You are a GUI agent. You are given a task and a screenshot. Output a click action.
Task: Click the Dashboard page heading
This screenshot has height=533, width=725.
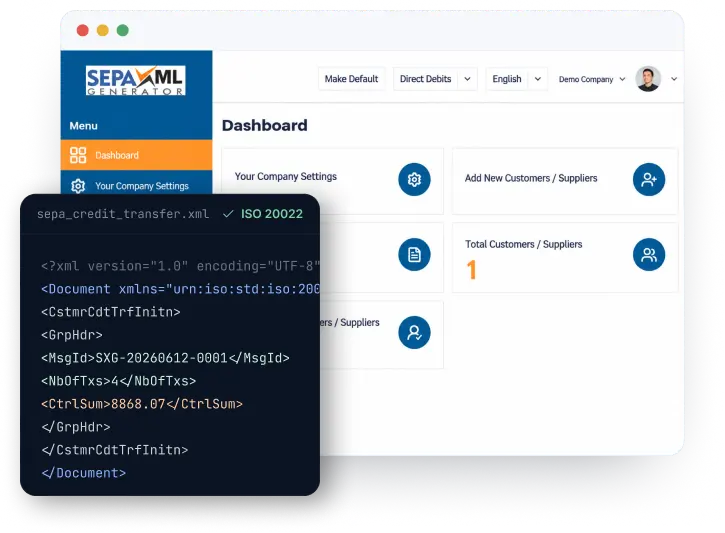(x=264, y=126)
